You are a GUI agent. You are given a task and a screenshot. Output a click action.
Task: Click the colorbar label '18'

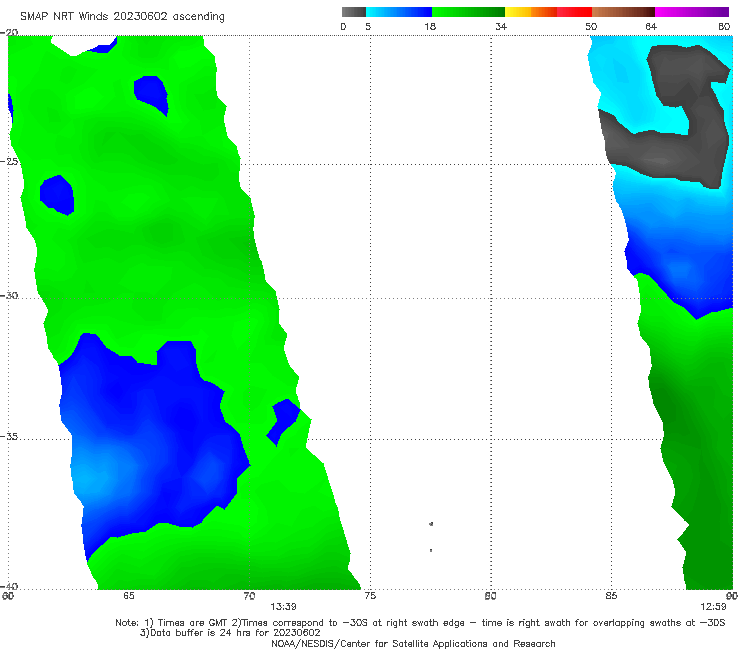point(430,26)
